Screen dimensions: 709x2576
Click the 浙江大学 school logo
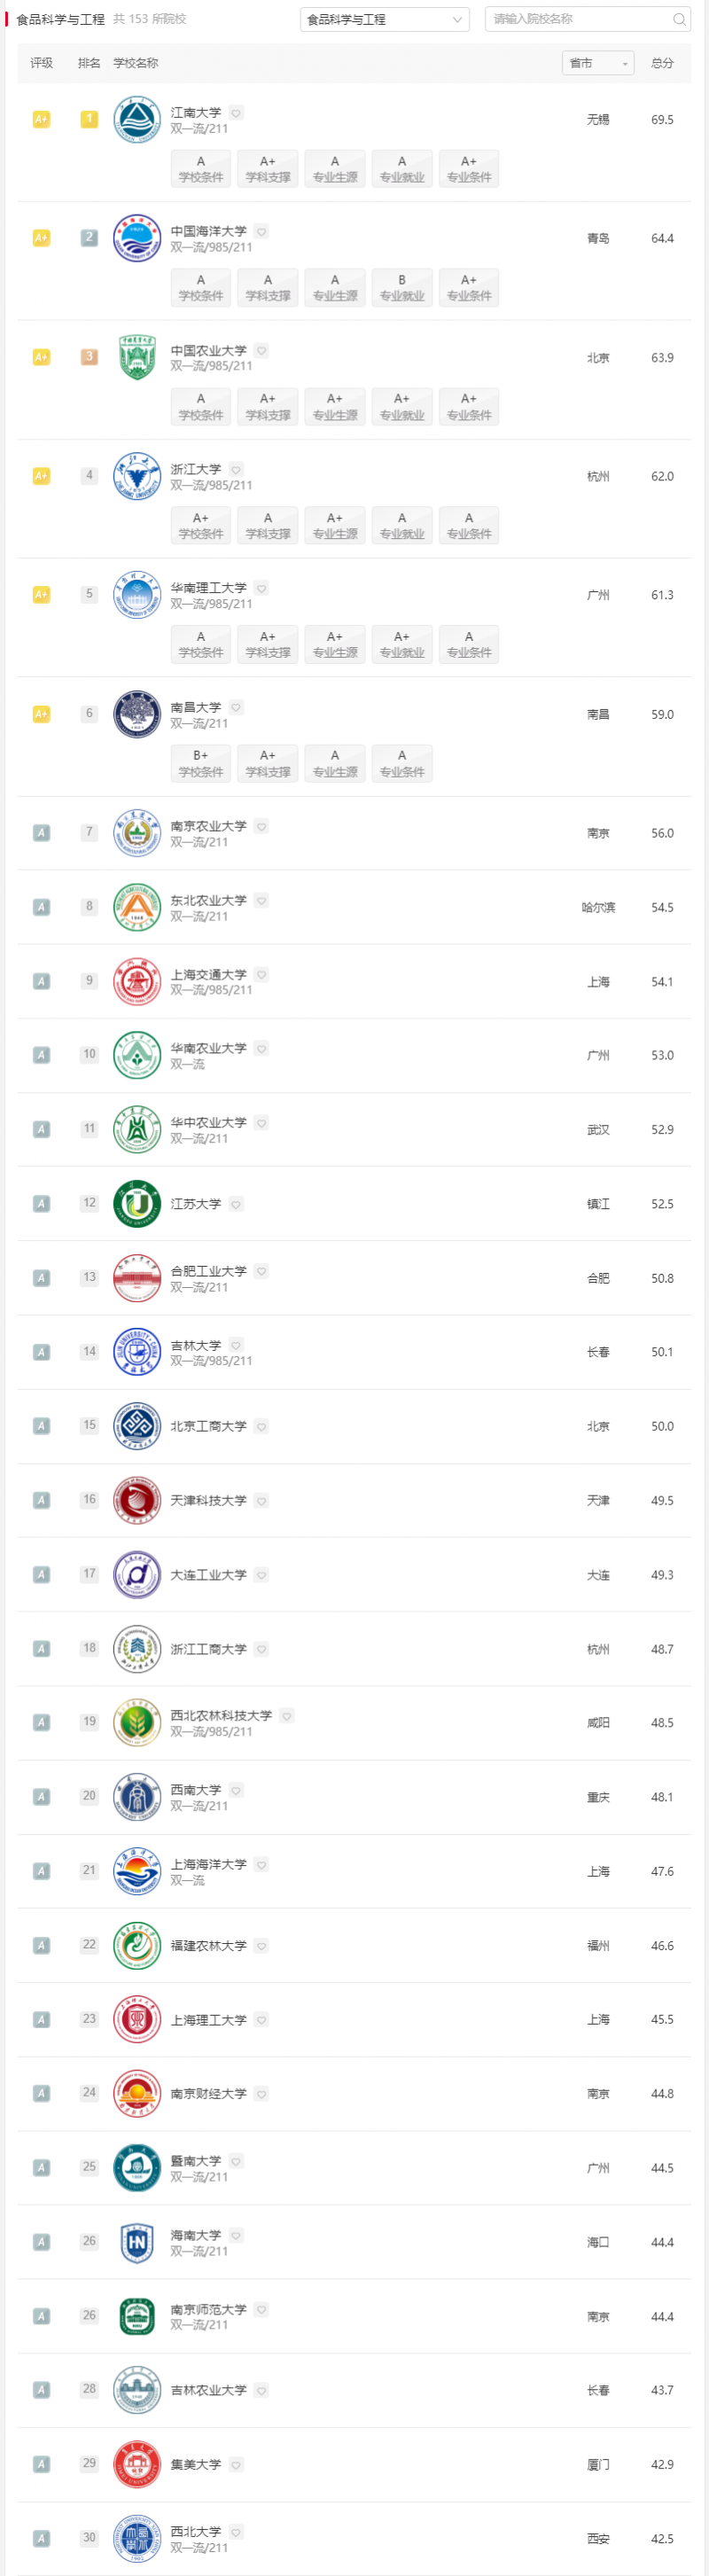tap(137, 476)
